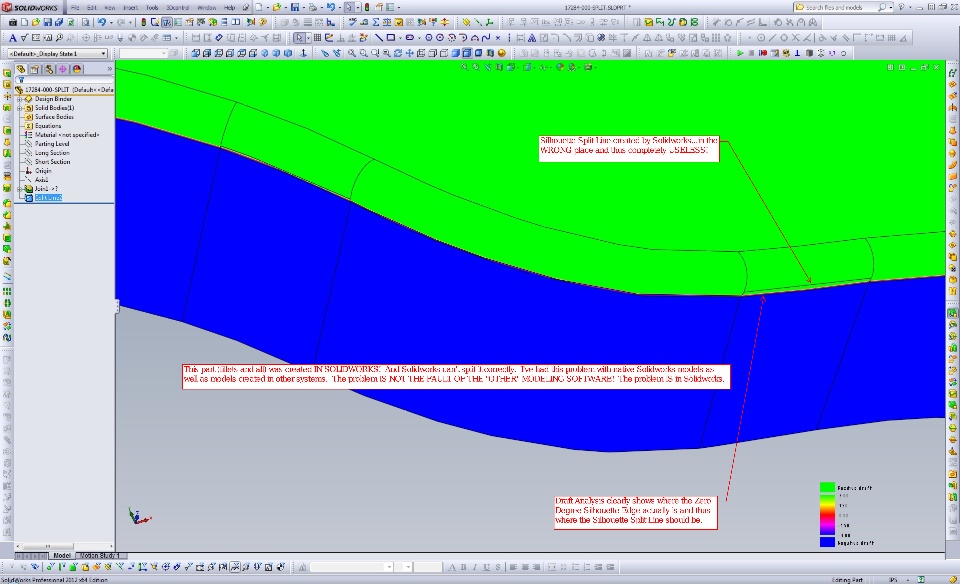Click the draft analysis gradient color bar
The height and width of the screenshot is (584, 960).
(x=827, y=515)
